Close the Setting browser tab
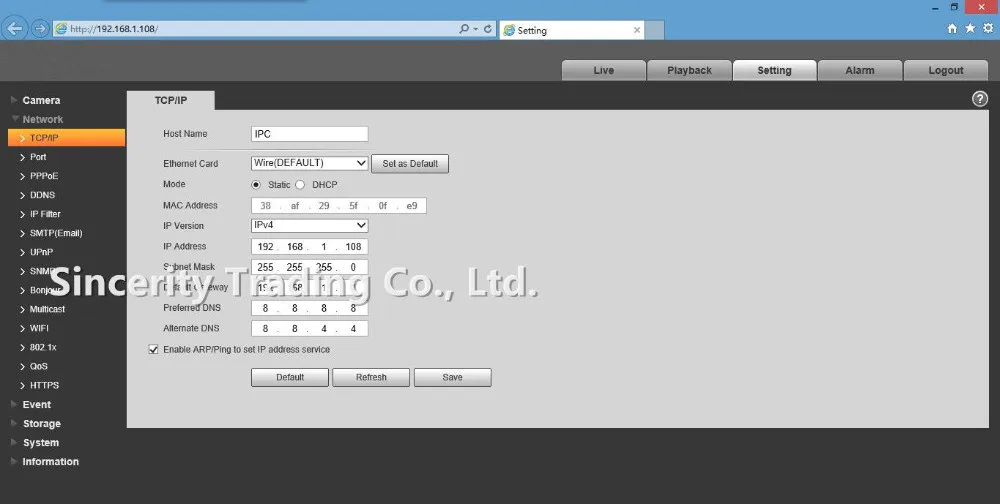The image size is (1000, 504). [x=636, y=30]
